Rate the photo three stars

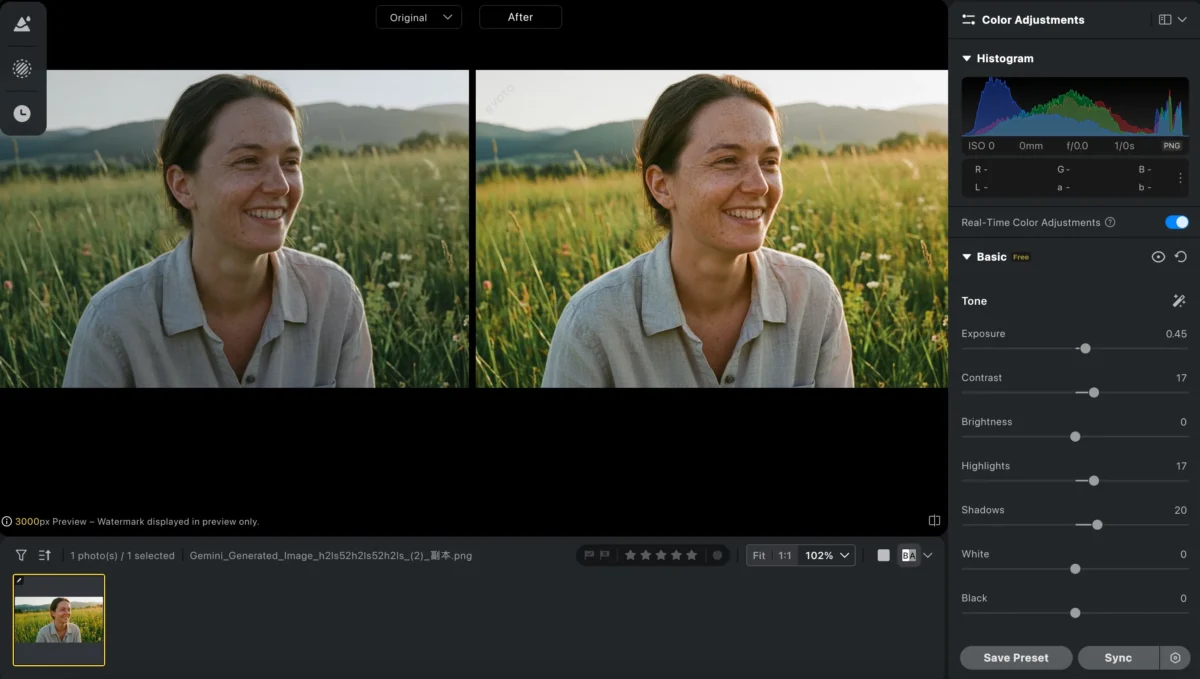click(x=660, y=555)
